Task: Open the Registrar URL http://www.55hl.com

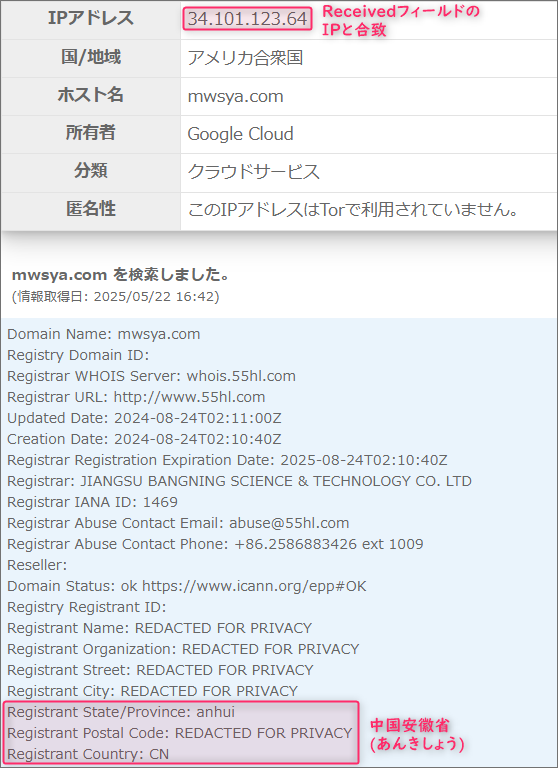Action: 189,397
